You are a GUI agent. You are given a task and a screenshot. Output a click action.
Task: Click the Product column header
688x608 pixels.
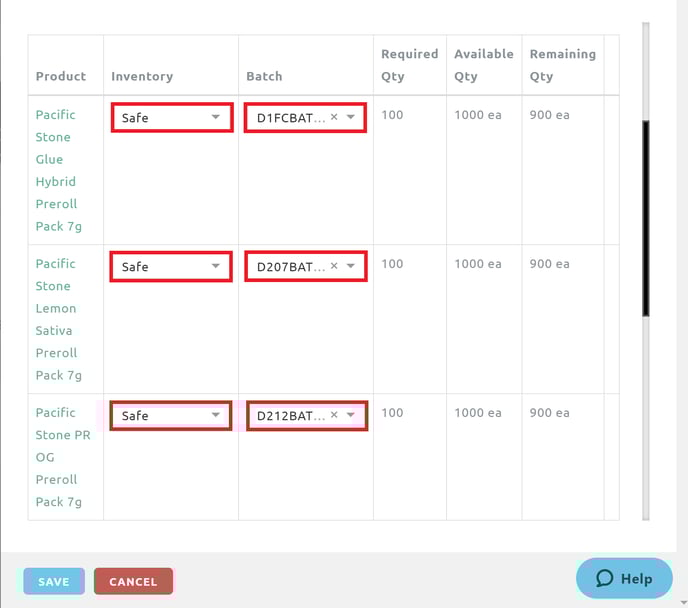[x=61, y=76]
